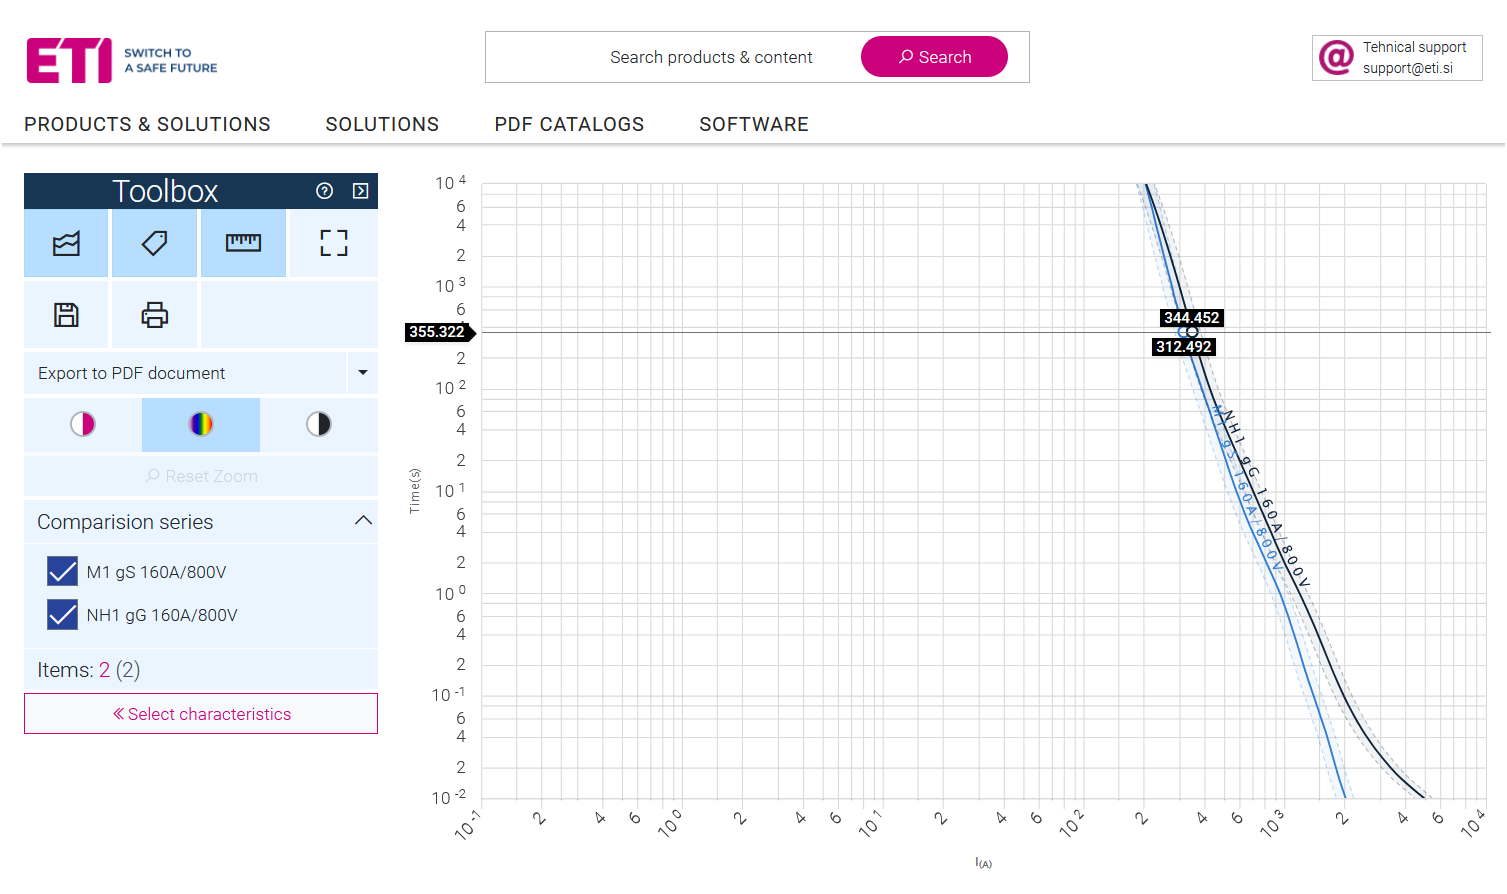Click the save floppy disk icon

point(66,315)
